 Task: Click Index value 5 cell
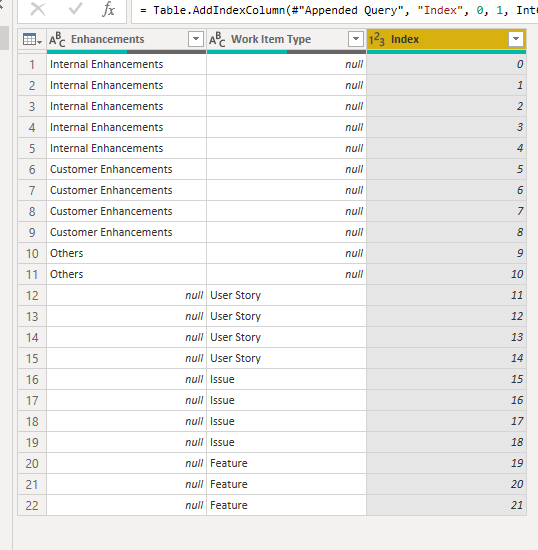pyautogui.click(x=446, y=169)
